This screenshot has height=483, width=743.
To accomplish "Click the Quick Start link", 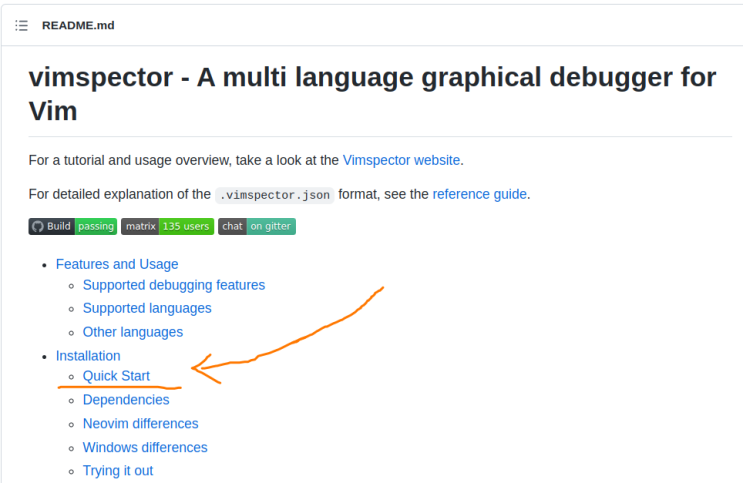I will 116,376.
